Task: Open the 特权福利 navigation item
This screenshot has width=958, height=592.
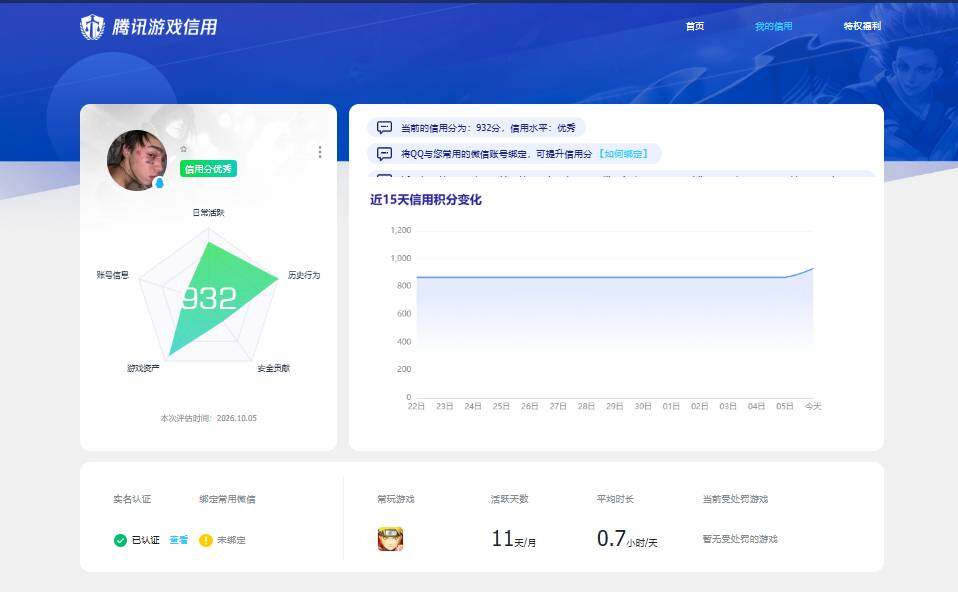Action: click(862, 26)
